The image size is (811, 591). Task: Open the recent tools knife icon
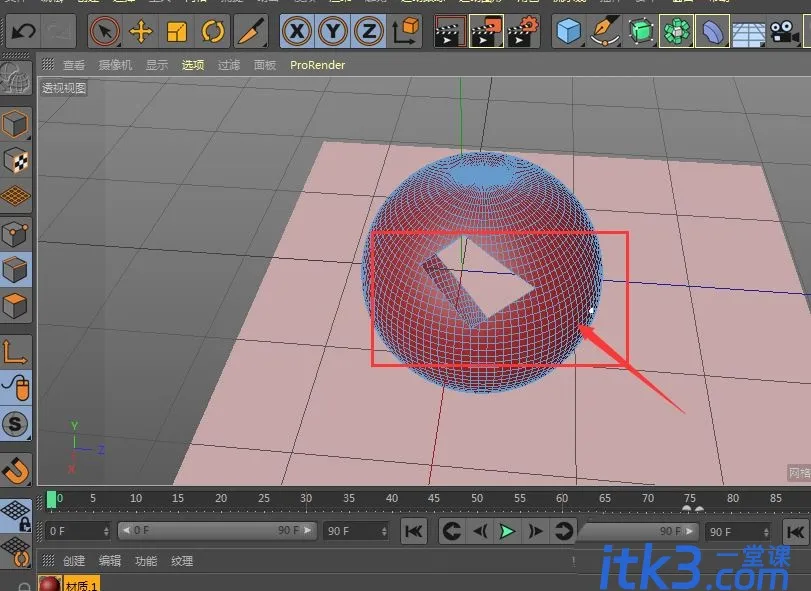(x=251, y=32)
